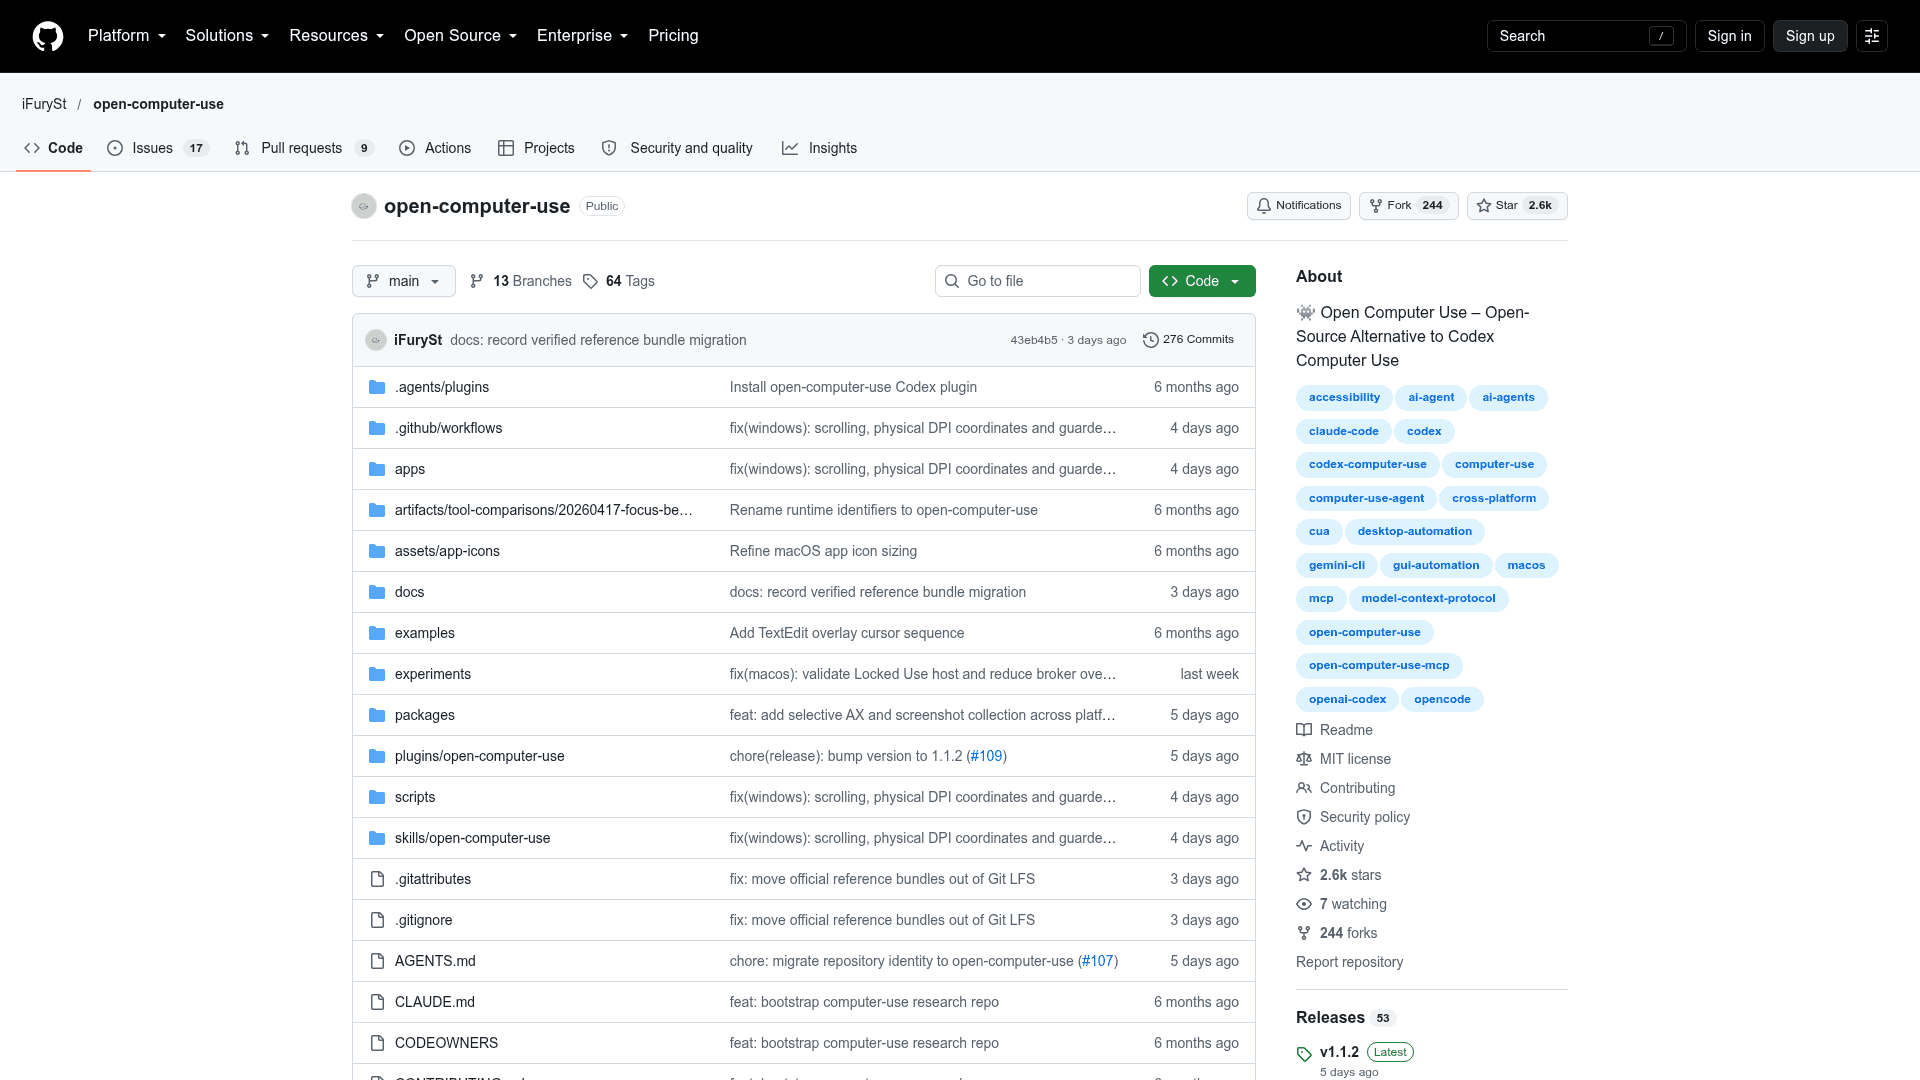Image resolution: width=1920 pixels, height=1080 pixels.
Task: Open the AGENTS.md file
Action: click(435, 961)
